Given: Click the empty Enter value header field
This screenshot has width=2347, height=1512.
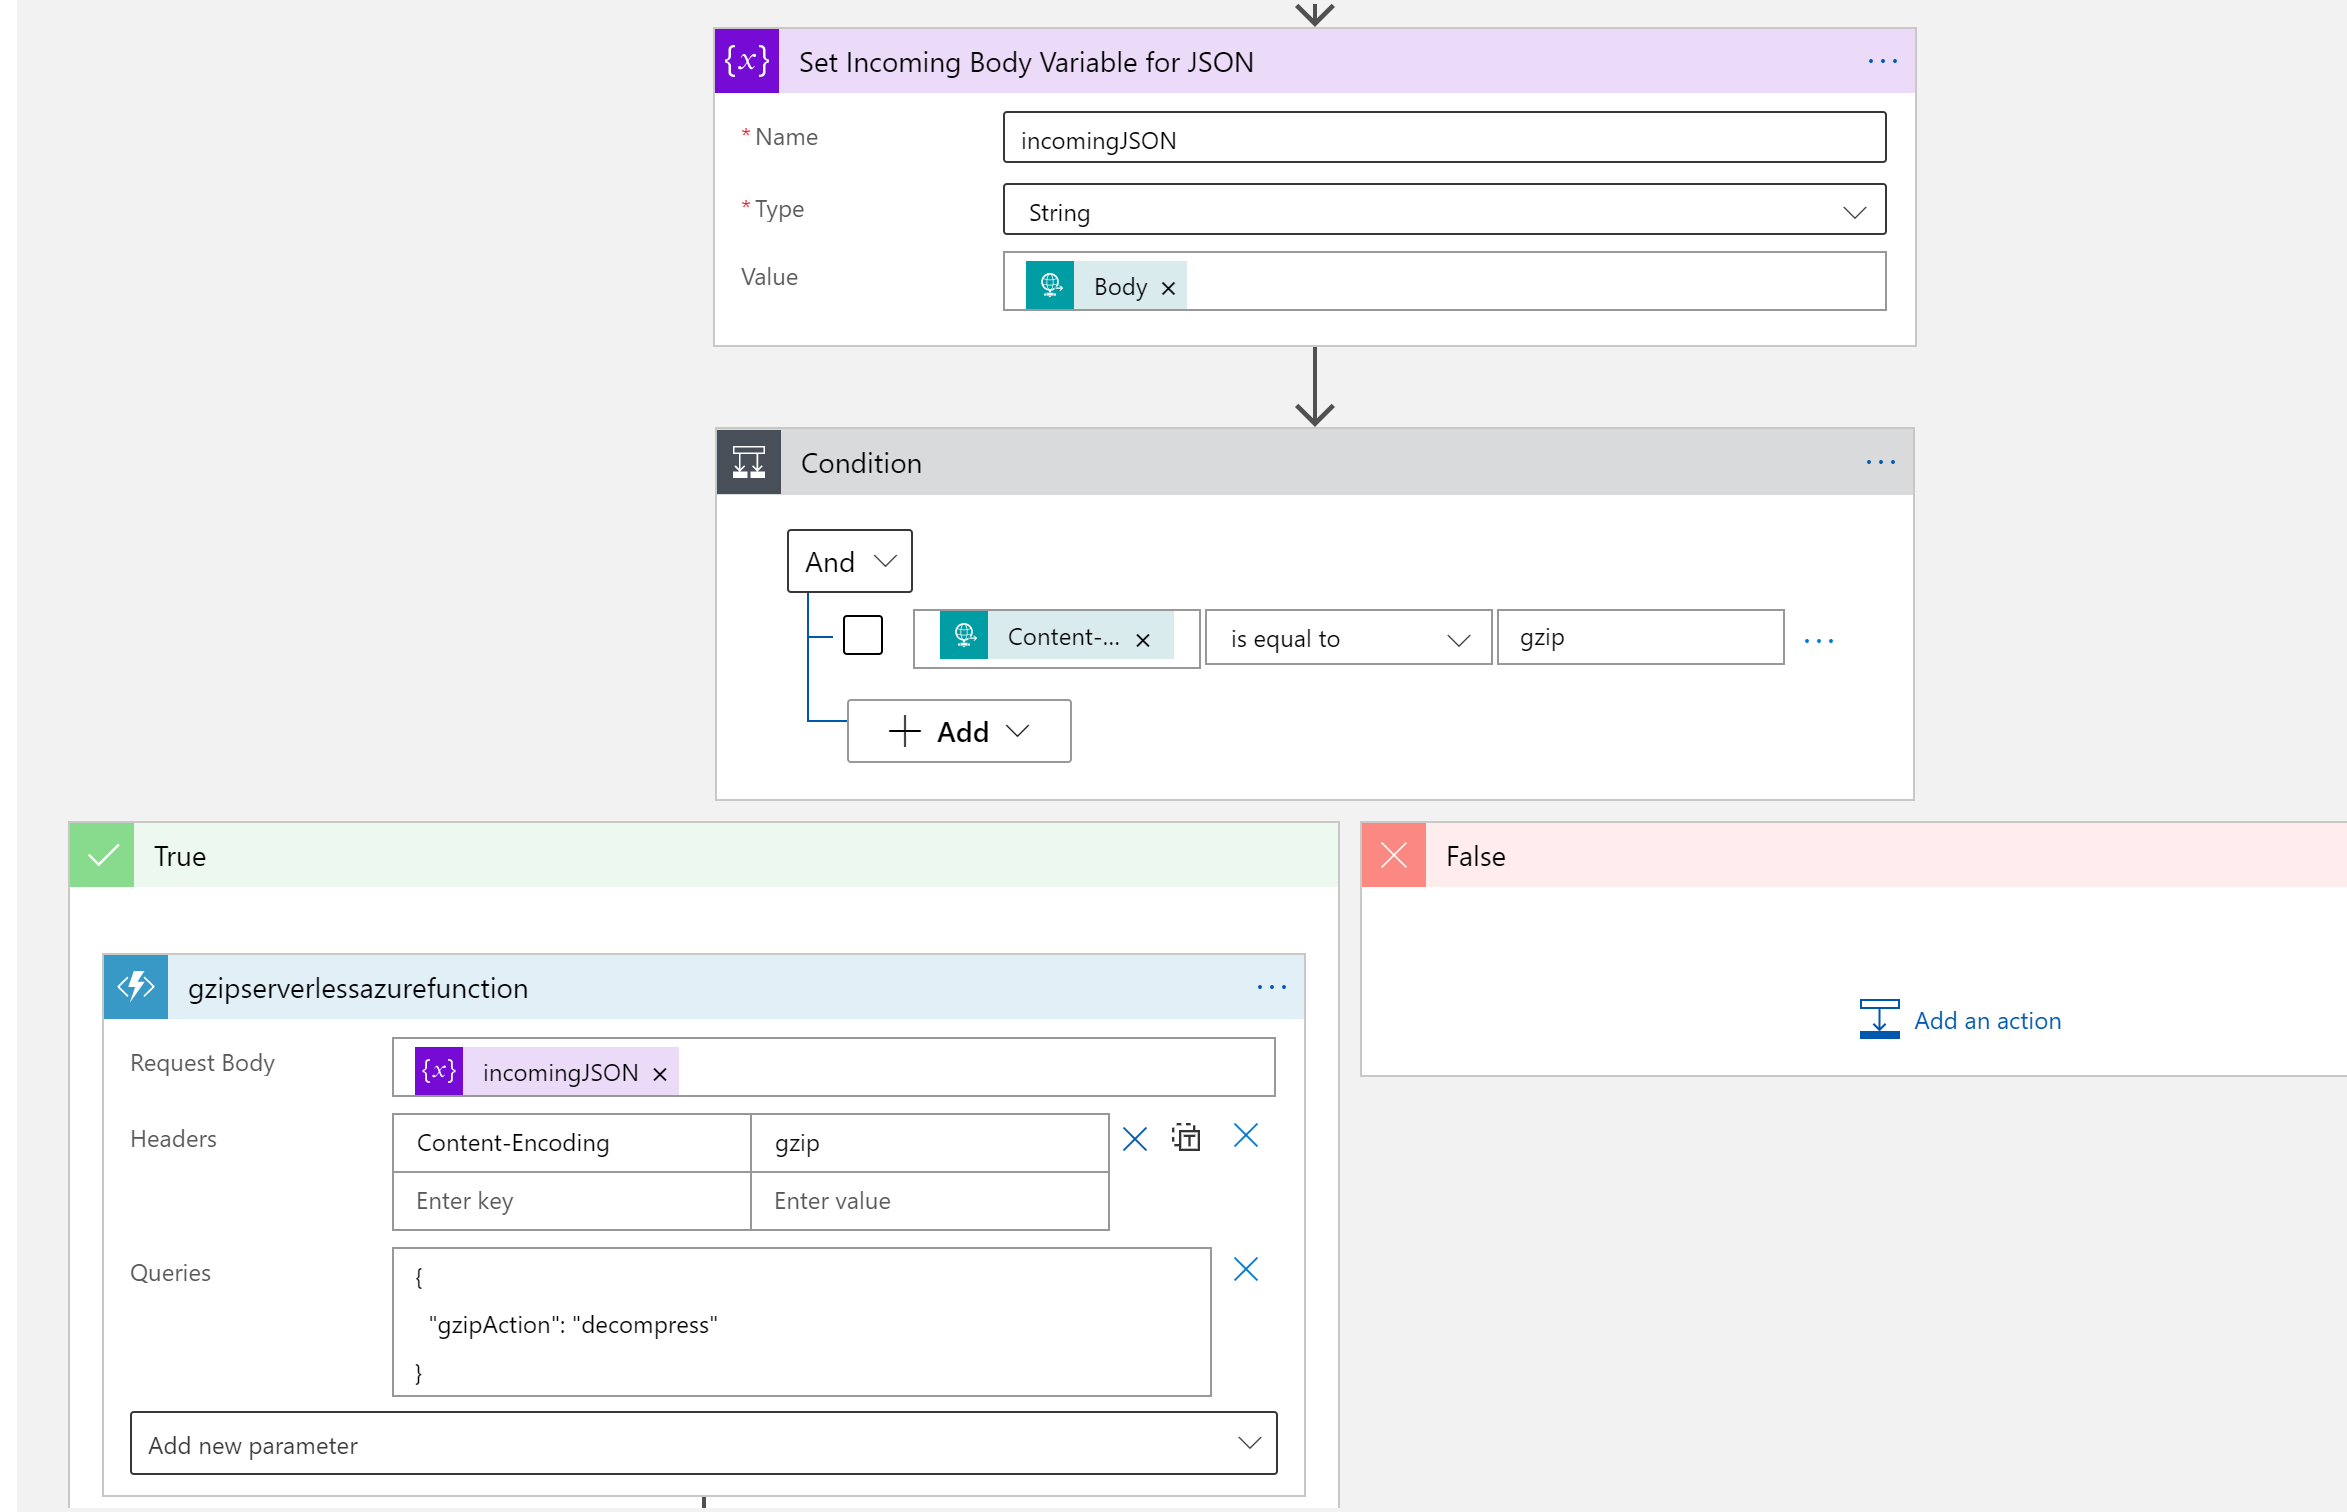Looking at the screenshot, I should pos(930,1201).
